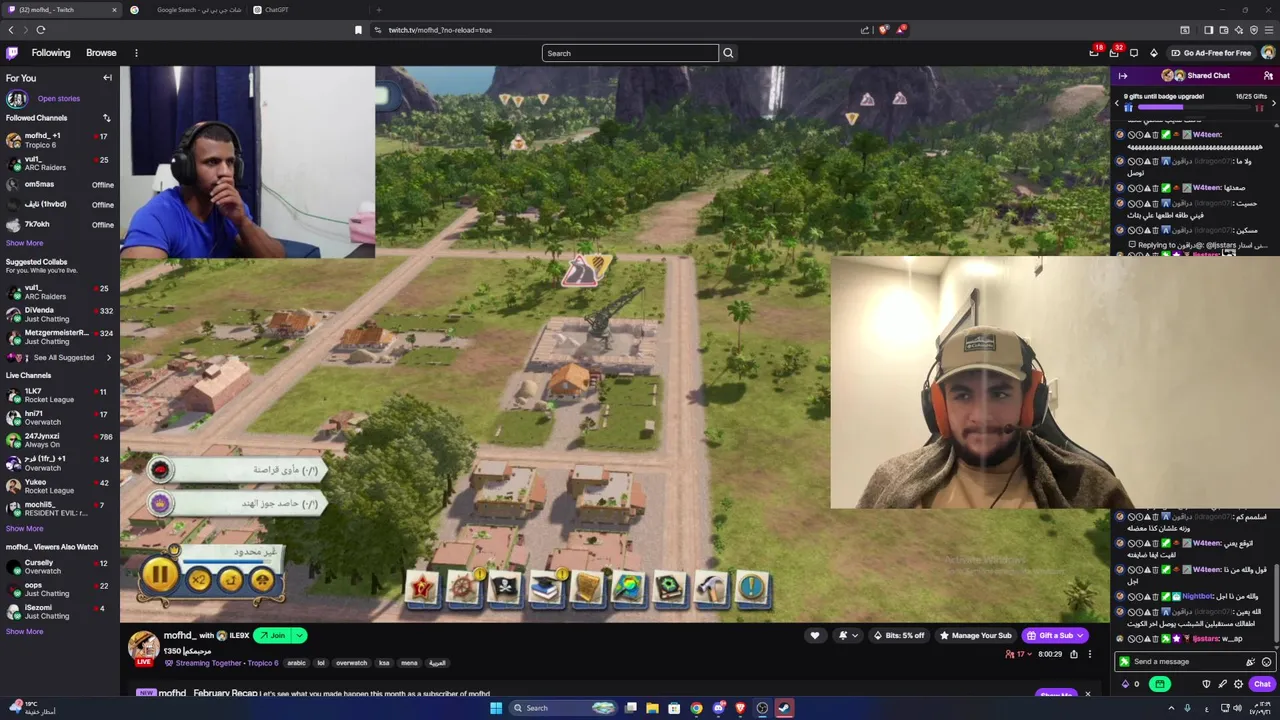This screenshot has height=720, width=1280.
Task: Expand the Gift a Sub dropdown
Action: (x=1080, y=636)
